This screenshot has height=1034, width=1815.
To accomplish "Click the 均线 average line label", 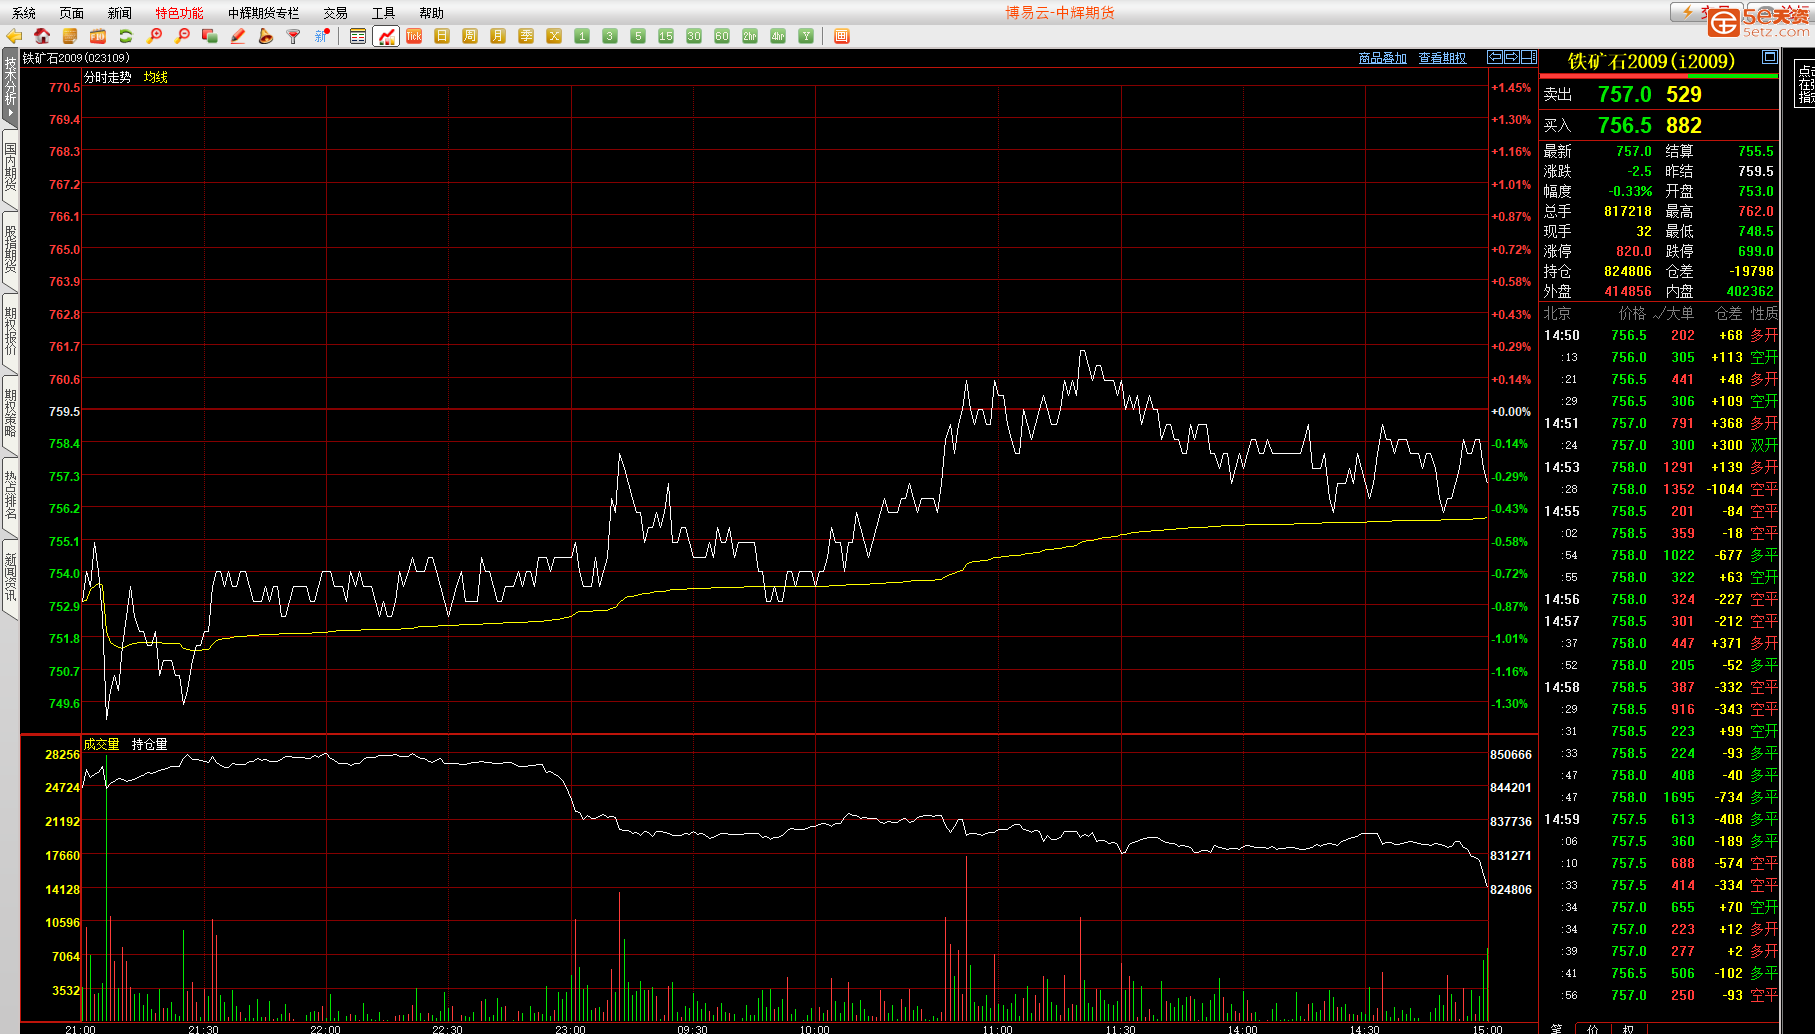I will click(x=156, y=77).
